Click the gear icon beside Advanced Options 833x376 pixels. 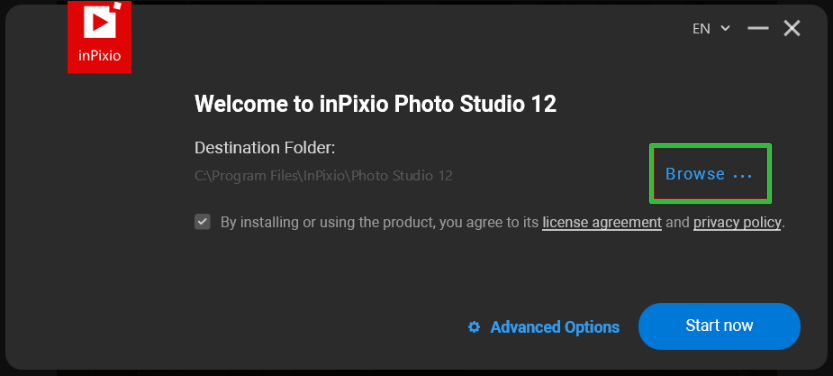tap(474, 327)
